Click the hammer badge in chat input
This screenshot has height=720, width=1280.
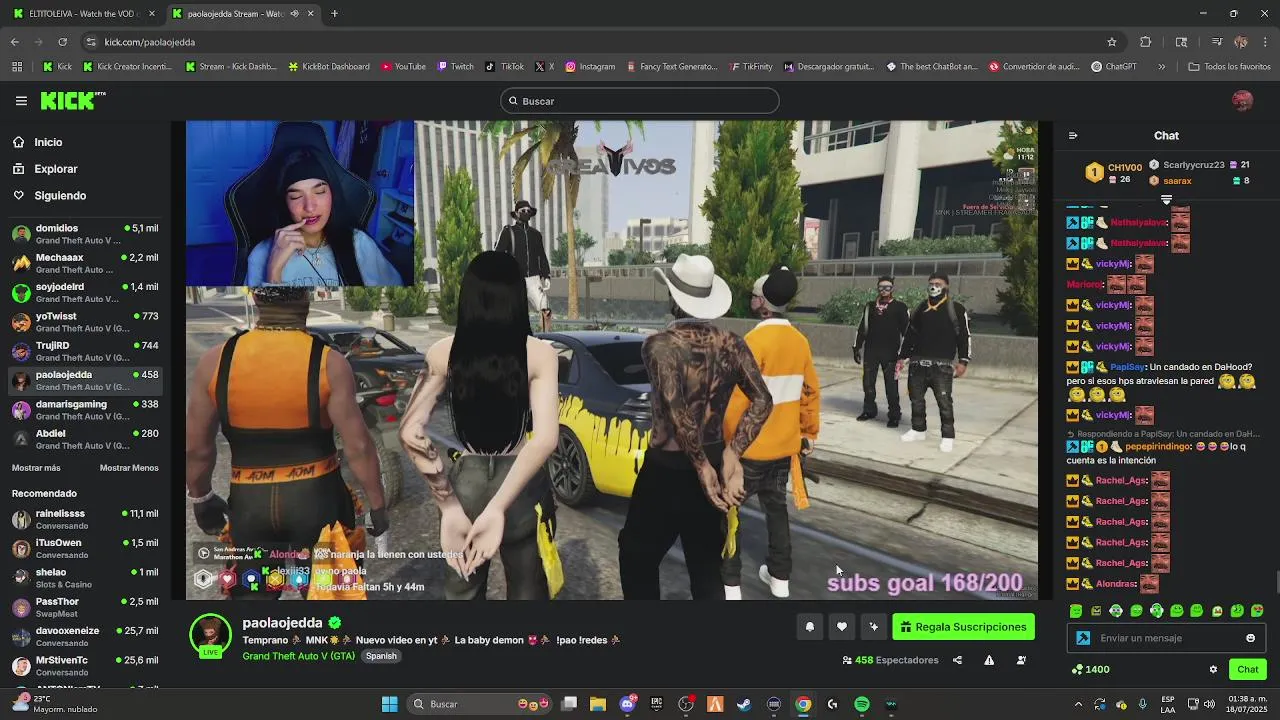pos(1083,638)
